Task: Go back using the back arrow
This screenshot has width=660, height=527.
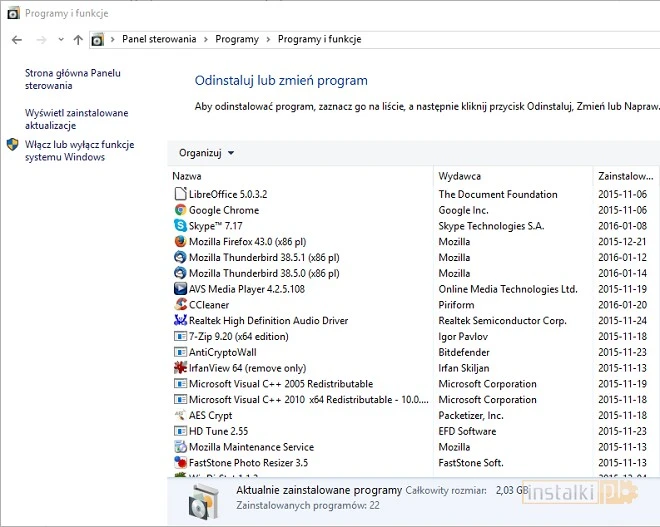Action: 17,40
